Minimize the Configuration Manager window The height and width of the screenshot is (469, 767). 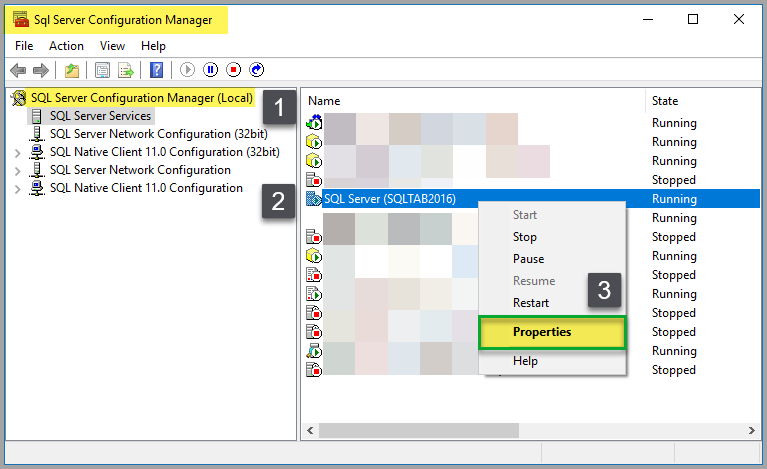pyautogui.click(x=648, y=20)
